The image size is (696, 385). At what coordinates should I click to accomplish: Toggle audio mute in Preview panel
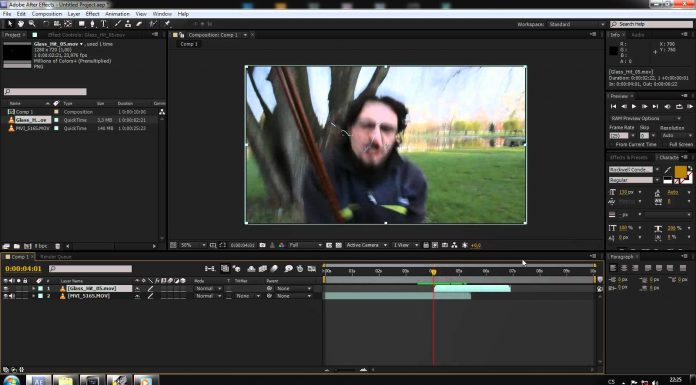[667, 107]
